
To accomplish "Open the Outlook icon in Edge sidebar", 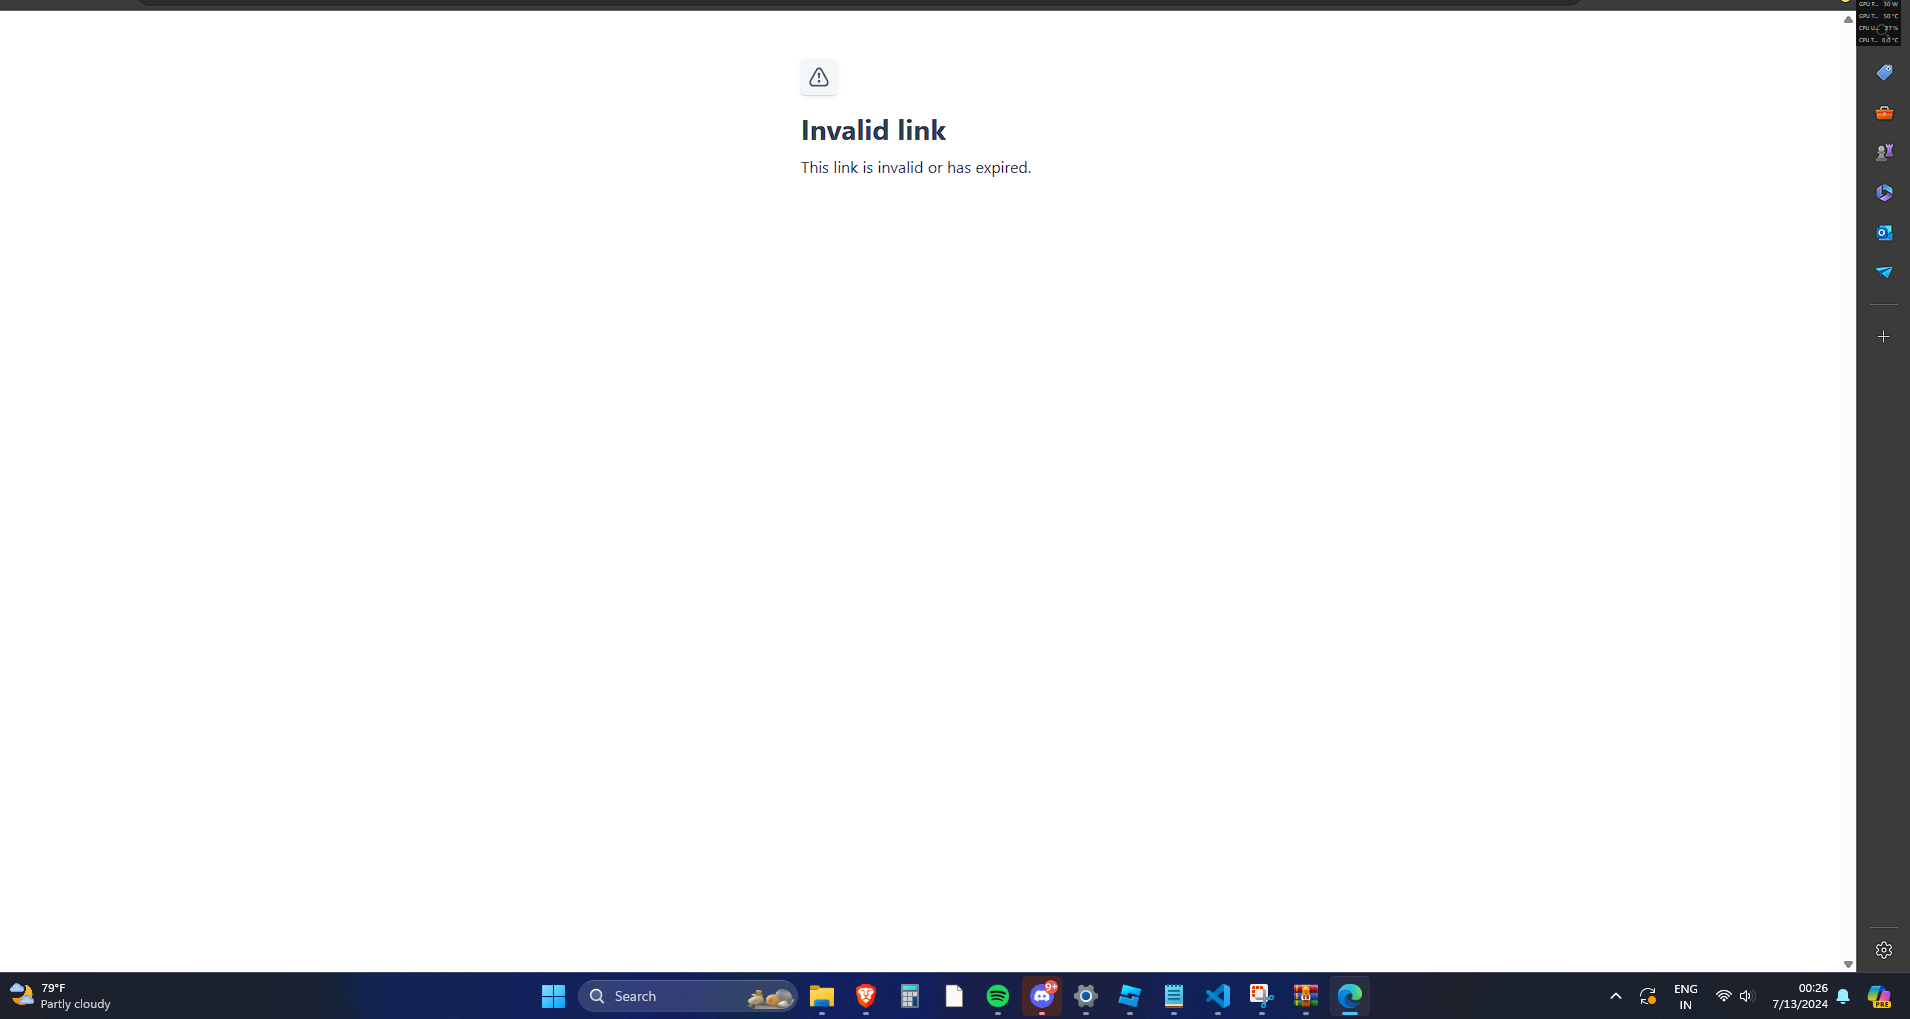I will tap(1884, 232).
